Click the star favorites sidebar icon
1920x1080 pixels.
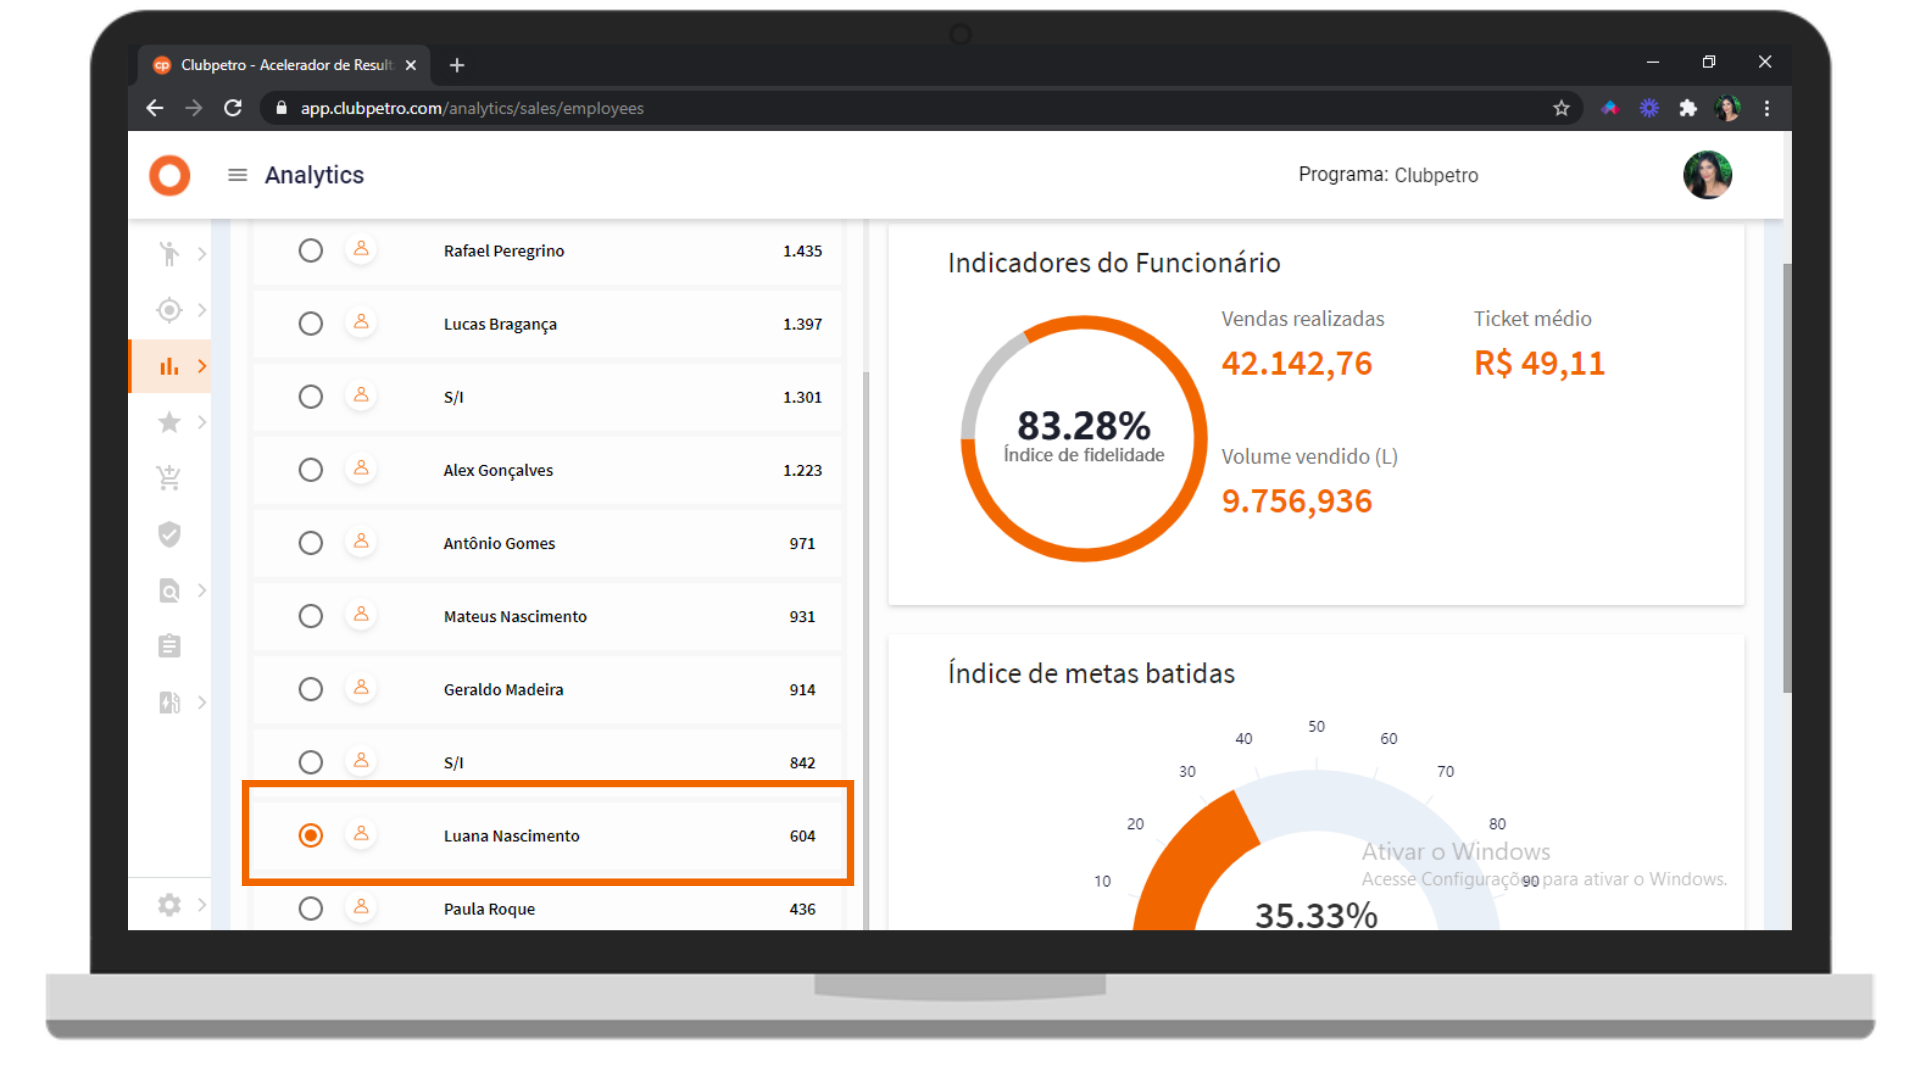coord(169,422)
